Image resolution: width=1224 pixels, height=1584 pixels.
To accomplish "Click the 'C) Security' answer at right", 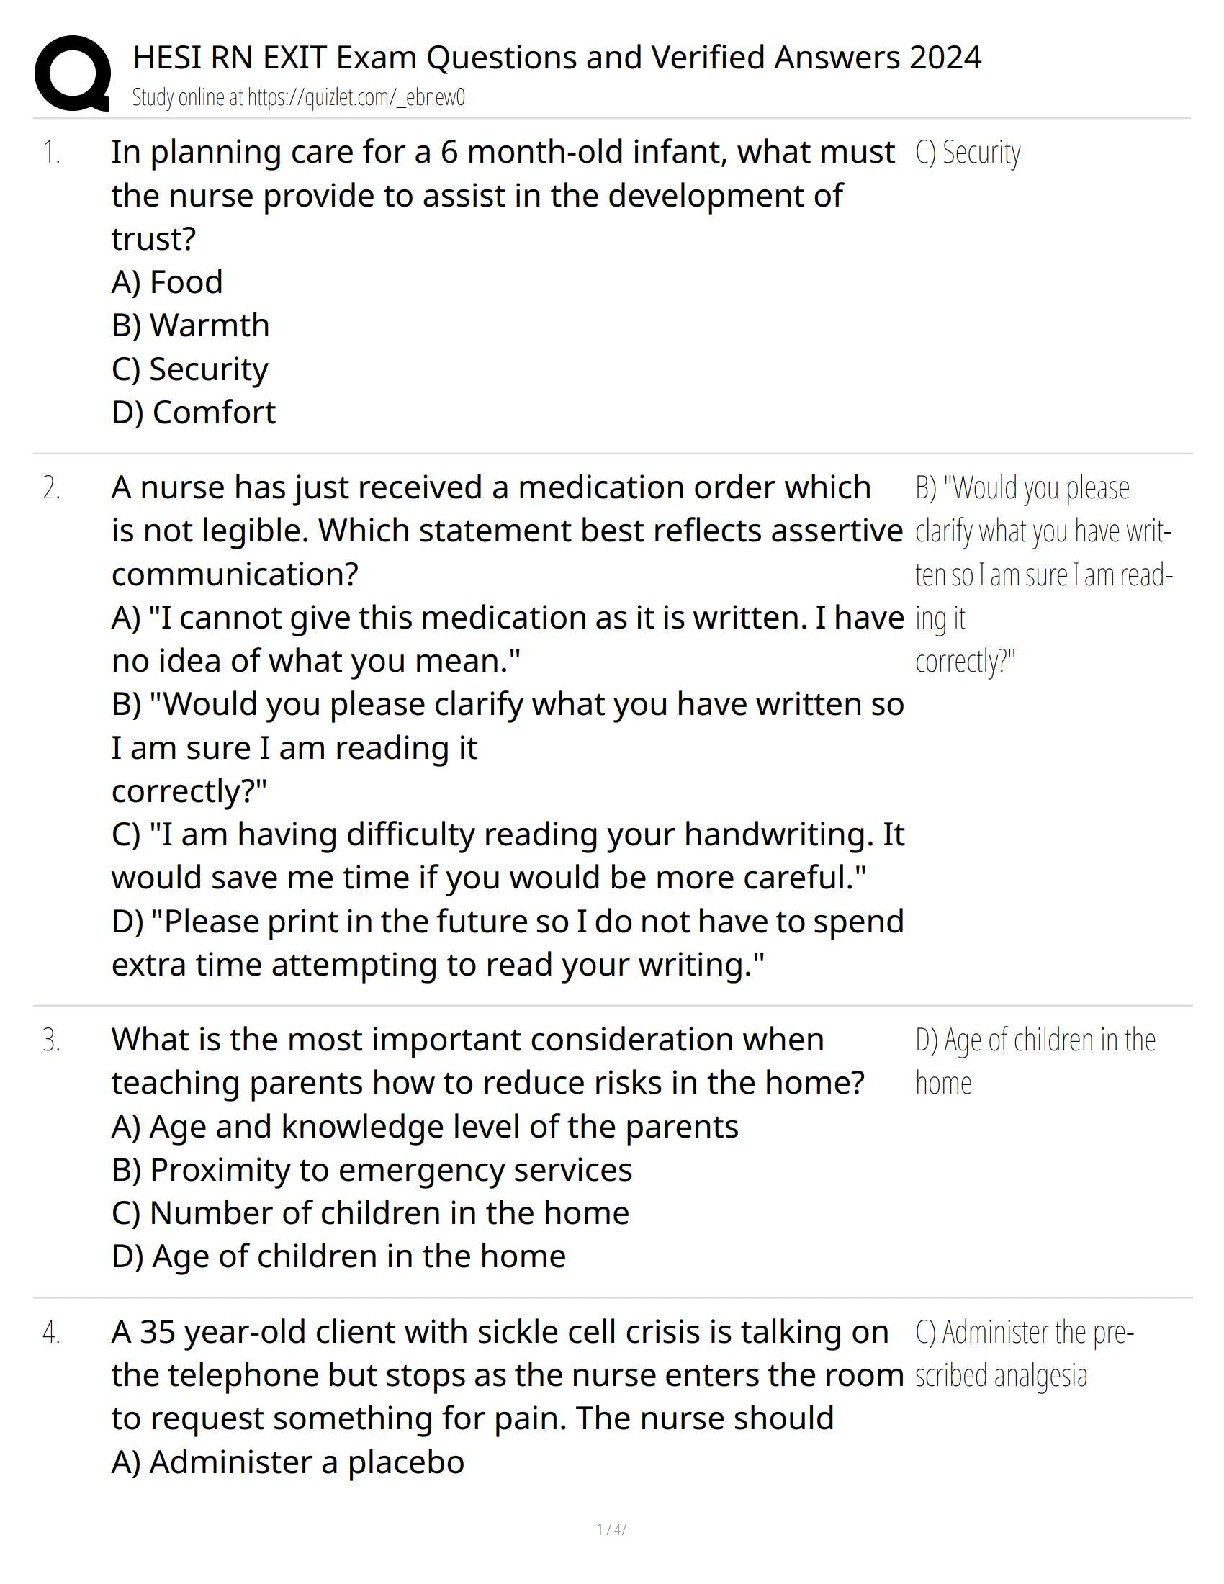I will tap(967, 153).
